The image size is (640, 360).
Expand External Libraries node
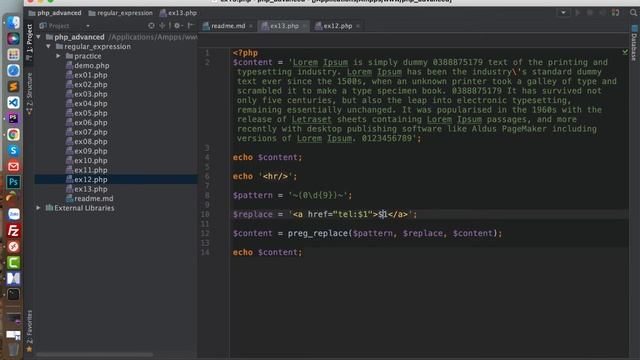coord(38,208)
